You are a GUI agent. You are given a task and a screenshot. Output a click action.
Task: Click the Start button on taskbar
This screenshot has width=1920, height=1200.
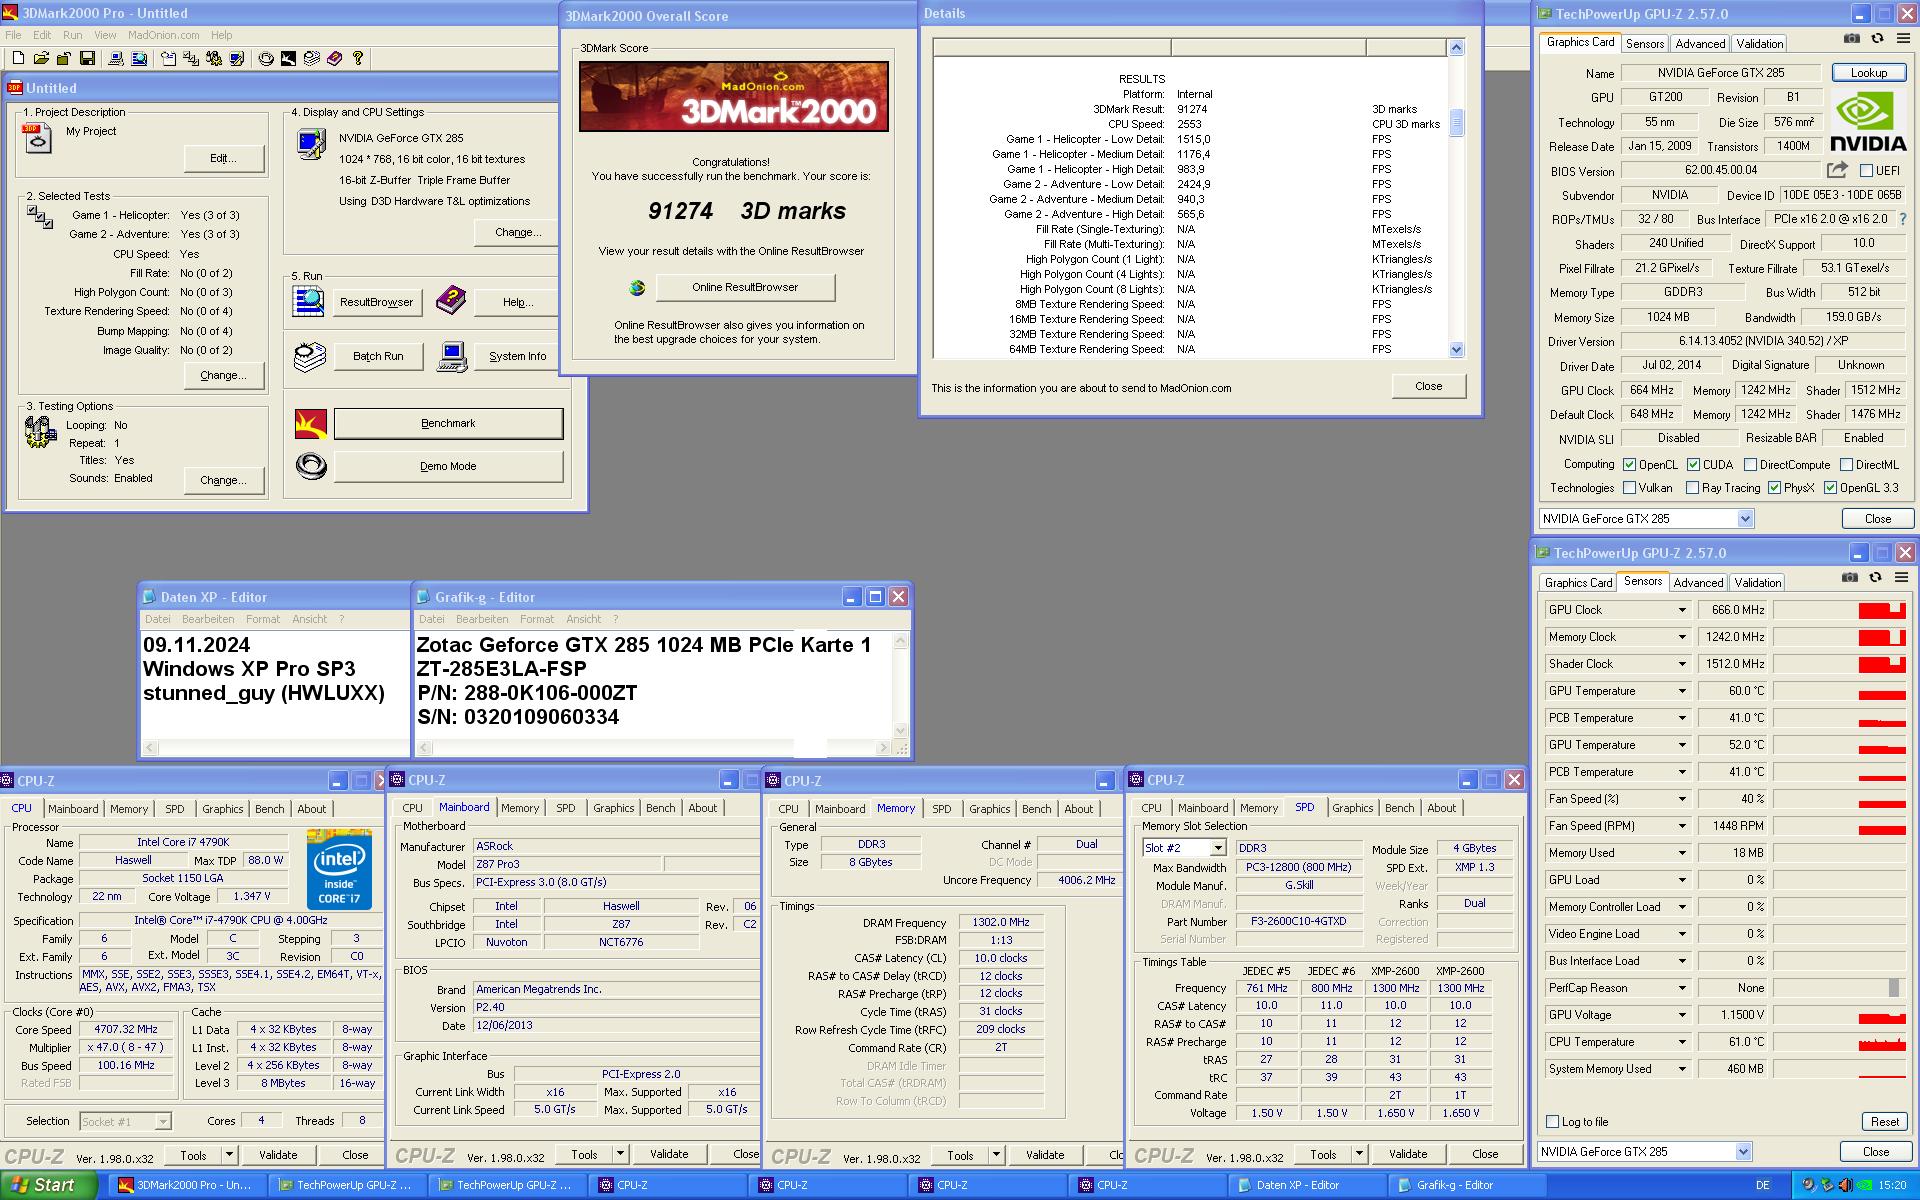[x=48, y=1185]
